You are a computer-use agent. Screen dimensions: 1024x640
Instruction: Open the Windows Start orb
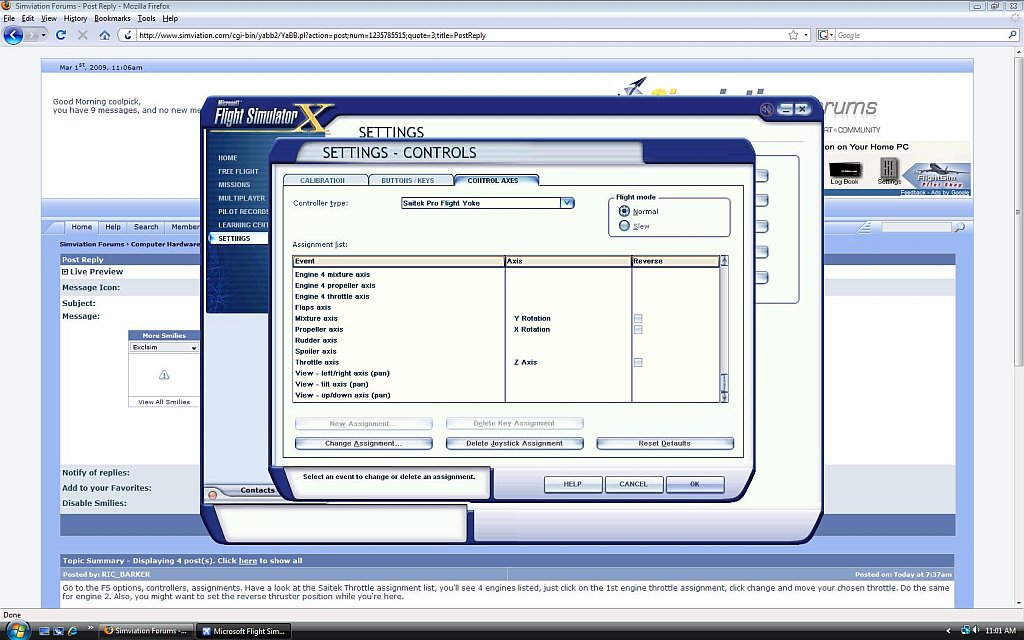(x=17, y=630)
